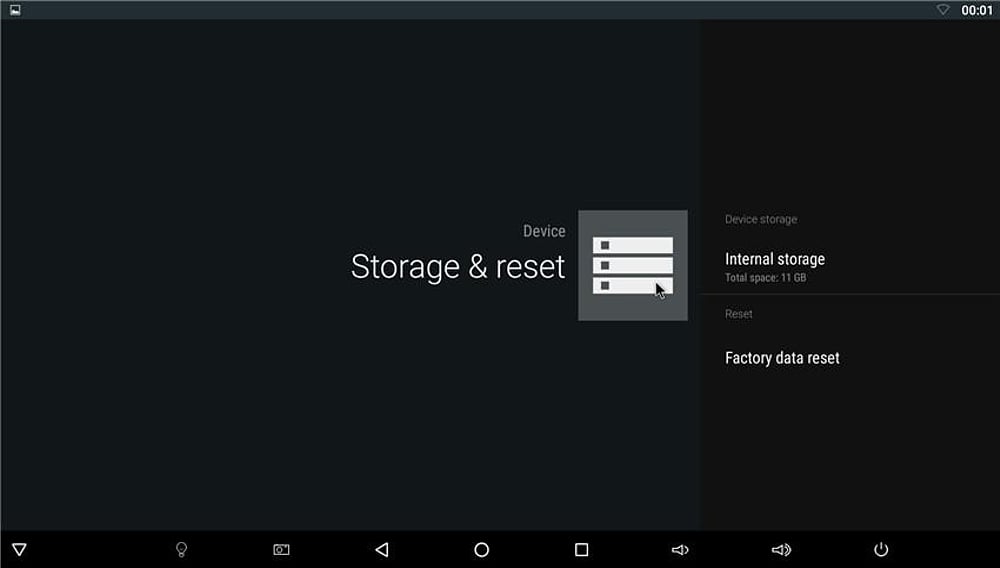Open recent apps with square button
Viewport: 1000px width, 568px height.
pyautogui.click(x=581, y=549)
